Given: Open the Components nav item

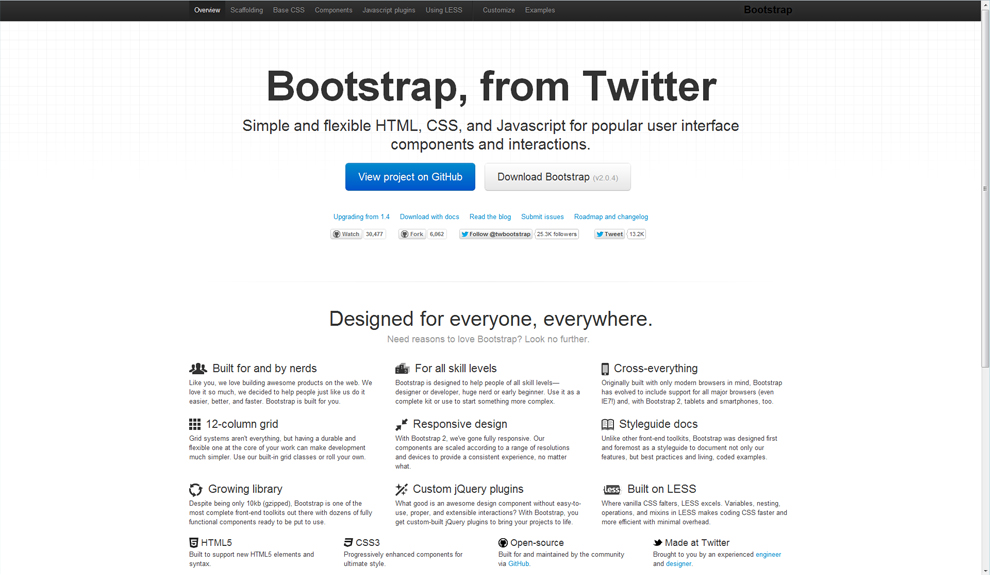Looking at the screenshot, I should (333, 10).
